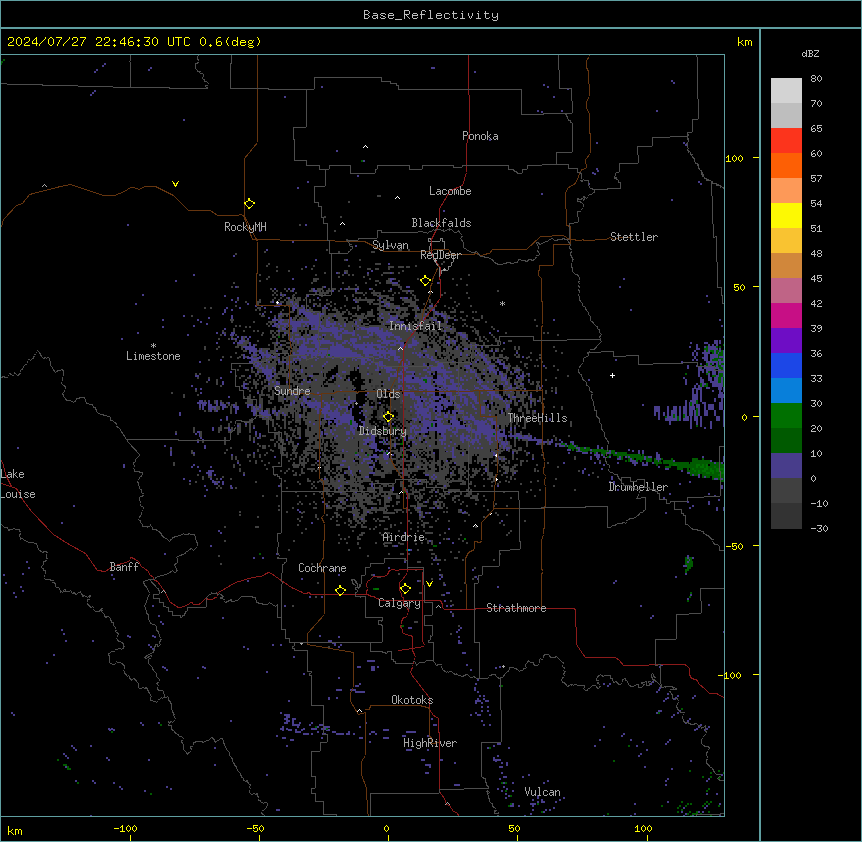This screenshot has height=842, width=862.
Task: Click the Lake Louise label
Action: tap(16, 484)
